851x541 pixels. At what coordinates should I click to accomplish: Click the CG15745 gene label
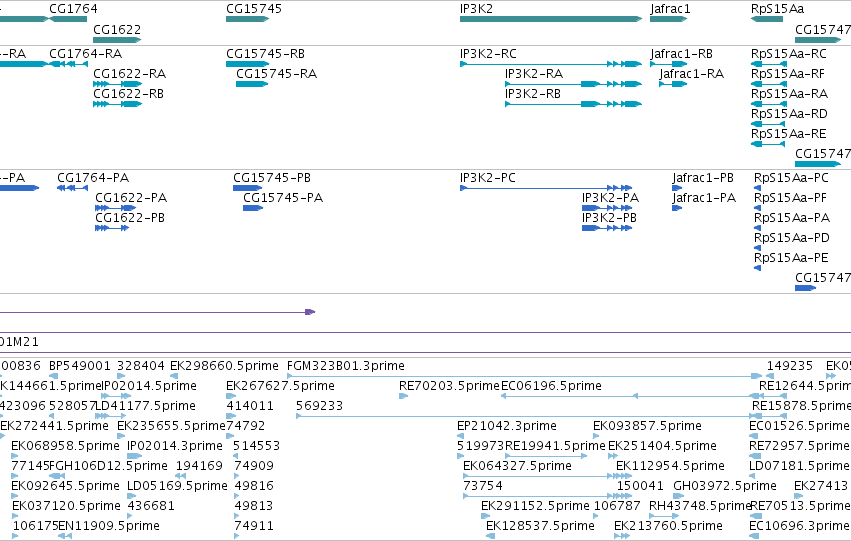(254, 9)
